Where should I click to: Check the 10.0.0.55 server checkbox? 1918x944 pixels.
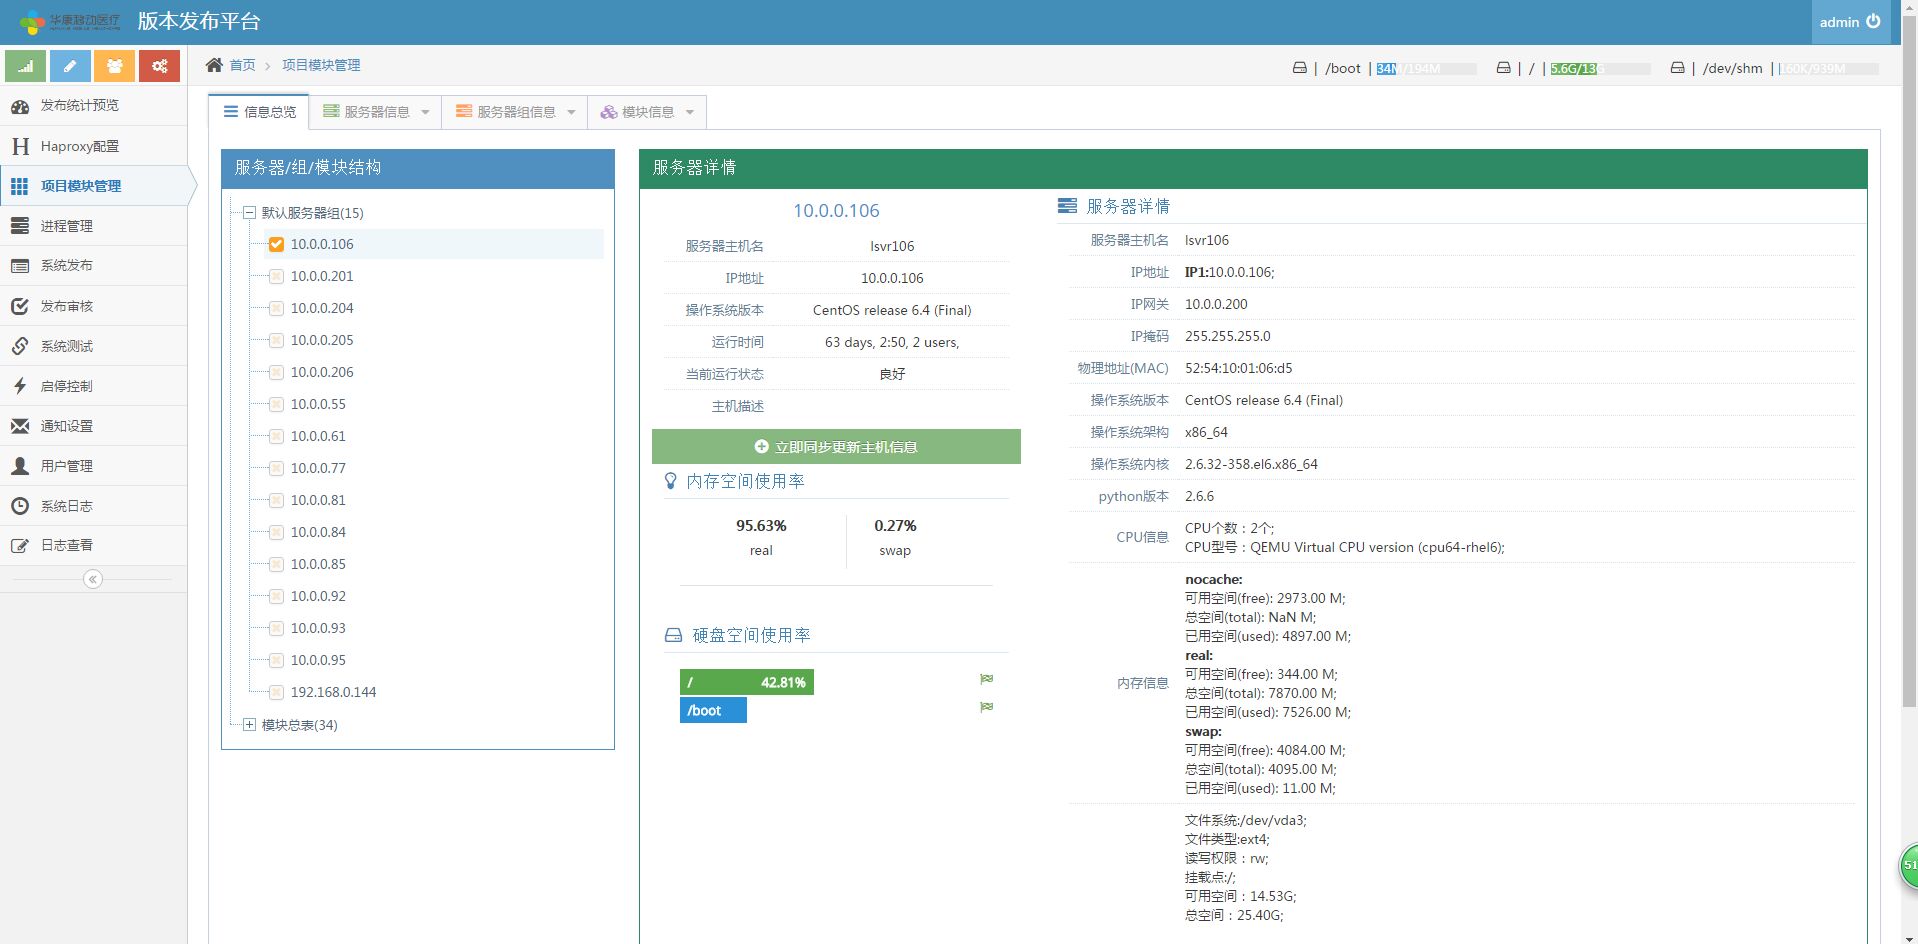click(x=277, y=404)
